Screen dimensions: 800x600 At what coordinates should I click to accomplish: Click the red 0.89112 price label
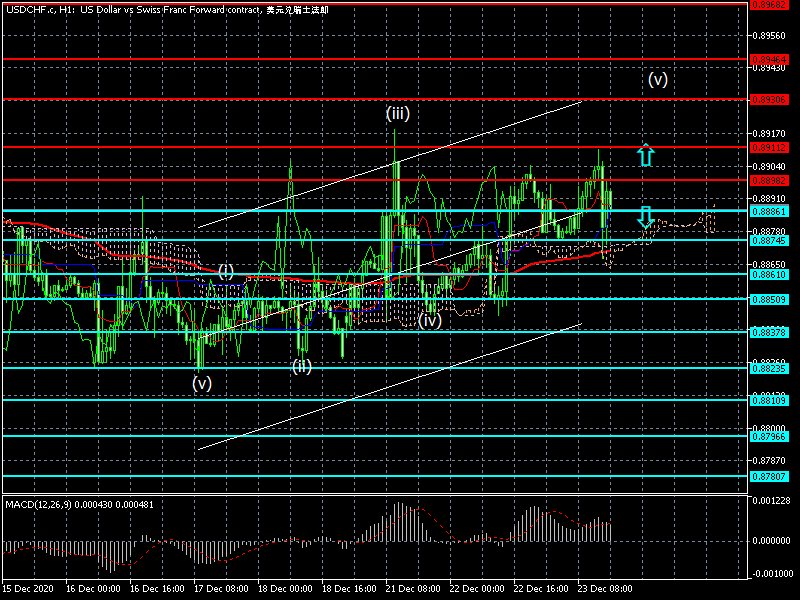point(769,147)
